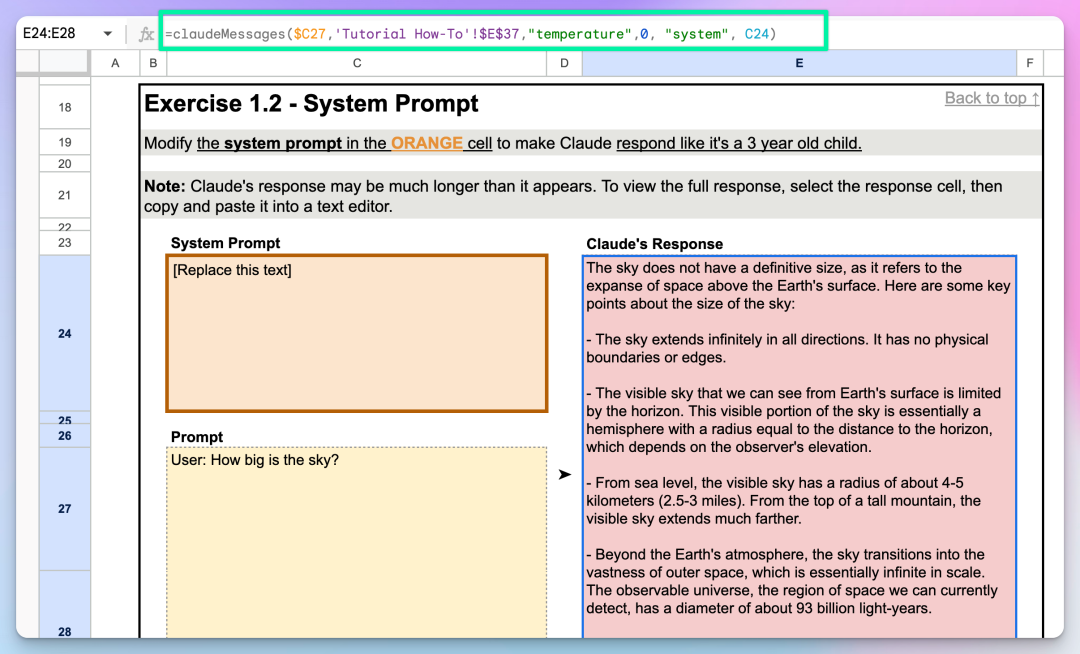Click the fx function icon
The height and width of the screenshot is (654, 1080).
pyautogui.click(x=146, y=34)
